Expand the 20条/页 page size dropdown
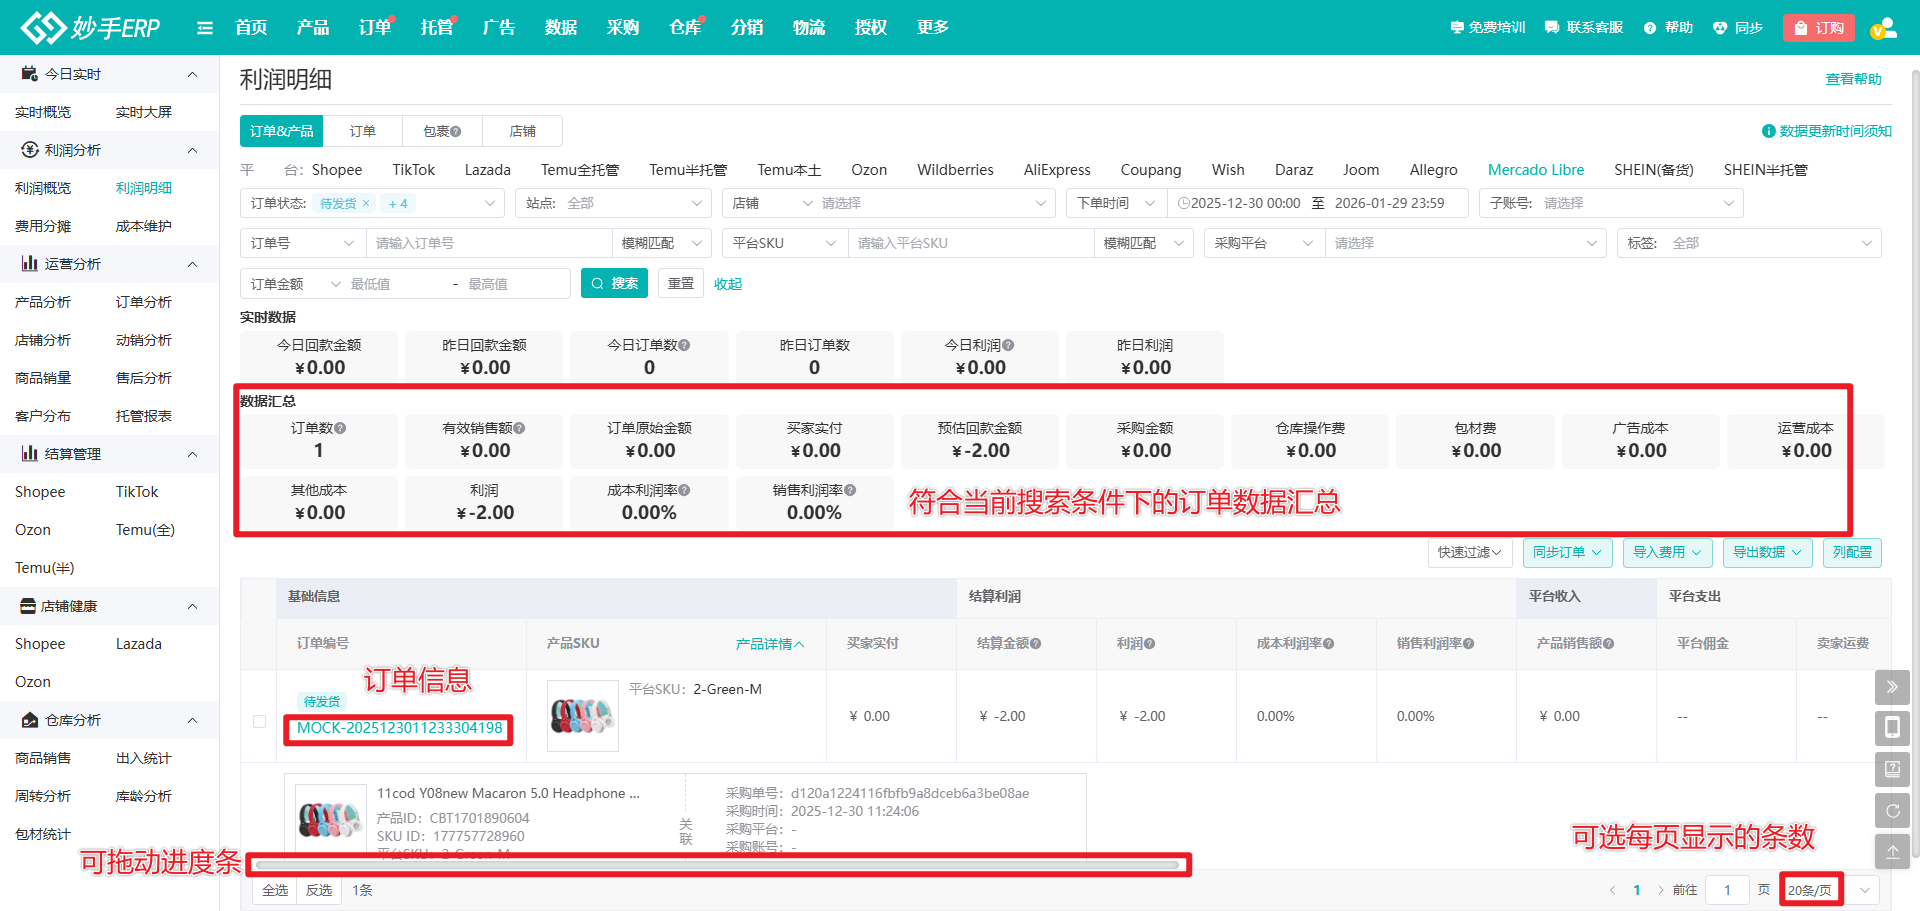This screenshot has width=1920, height=911. [x=1864, y=890]
